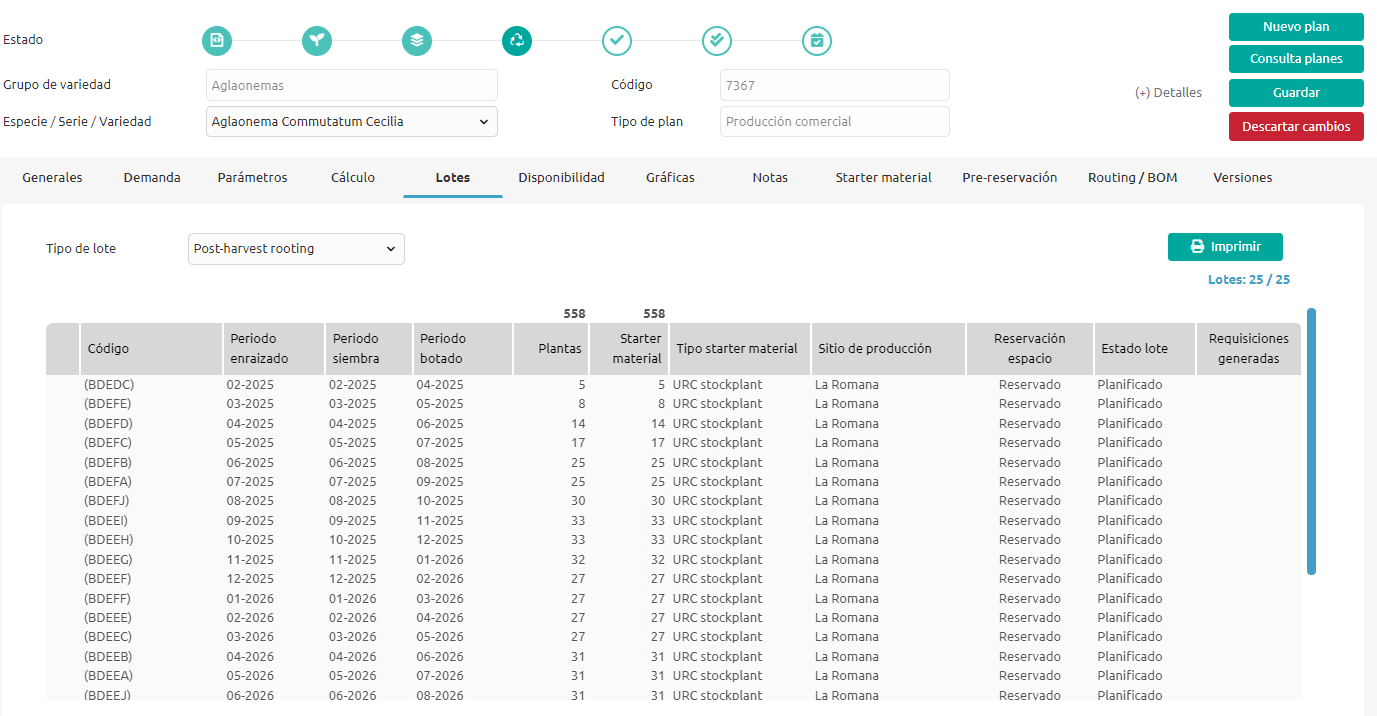
Task: Open the Parámetros tab
Action: (252, 178)
